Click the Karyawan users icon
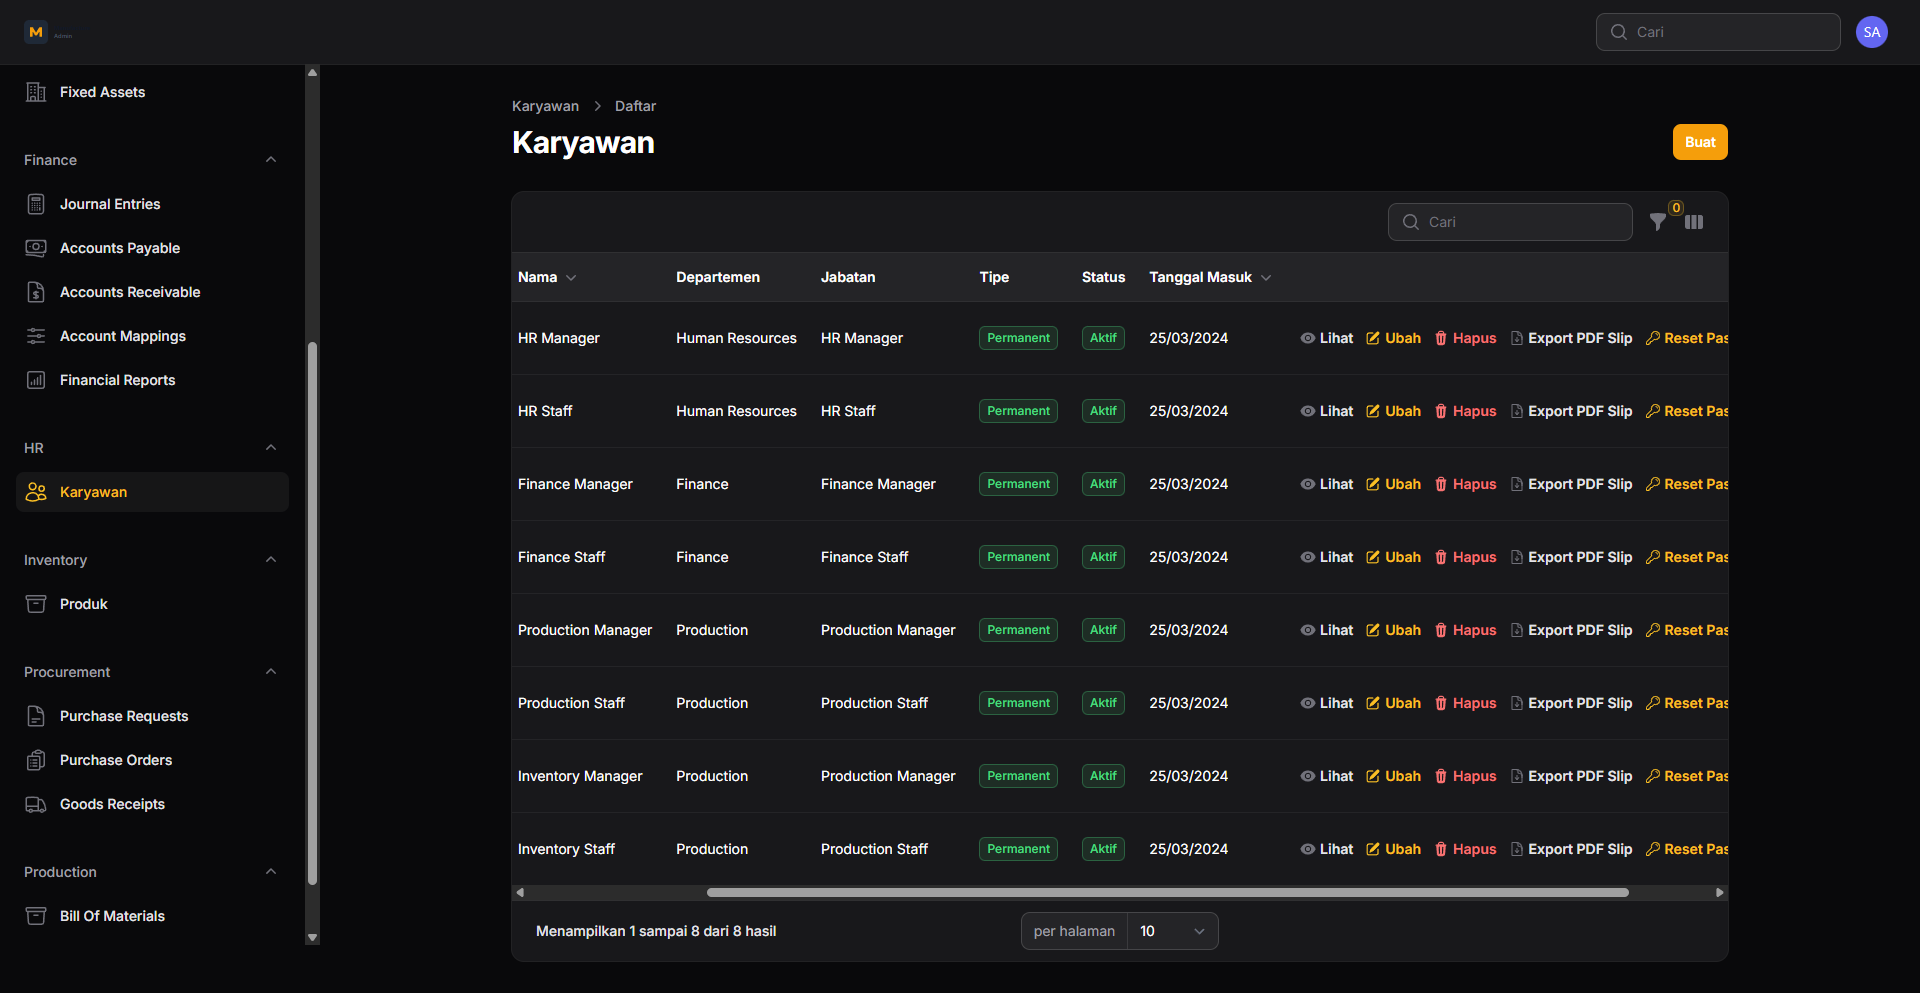This screenshot has height=993, width=1920. click(x=36, y=492)
